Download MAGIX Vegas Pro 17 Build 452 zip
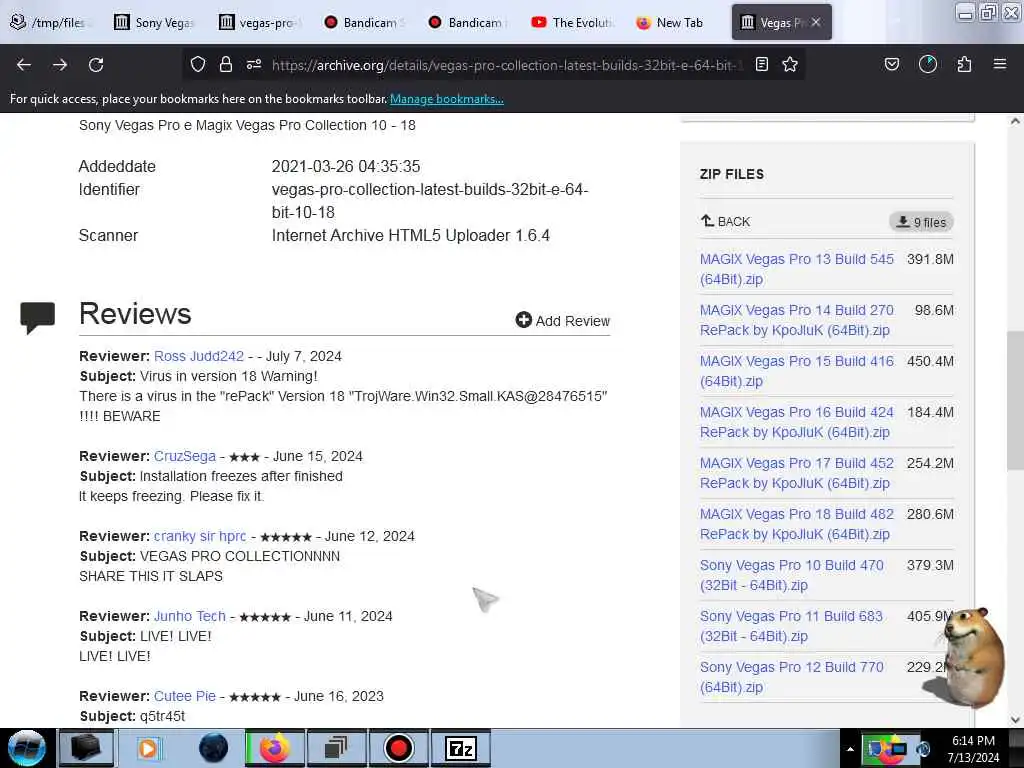This screenshot has width=1024, height=768. [x=797, y=473]
